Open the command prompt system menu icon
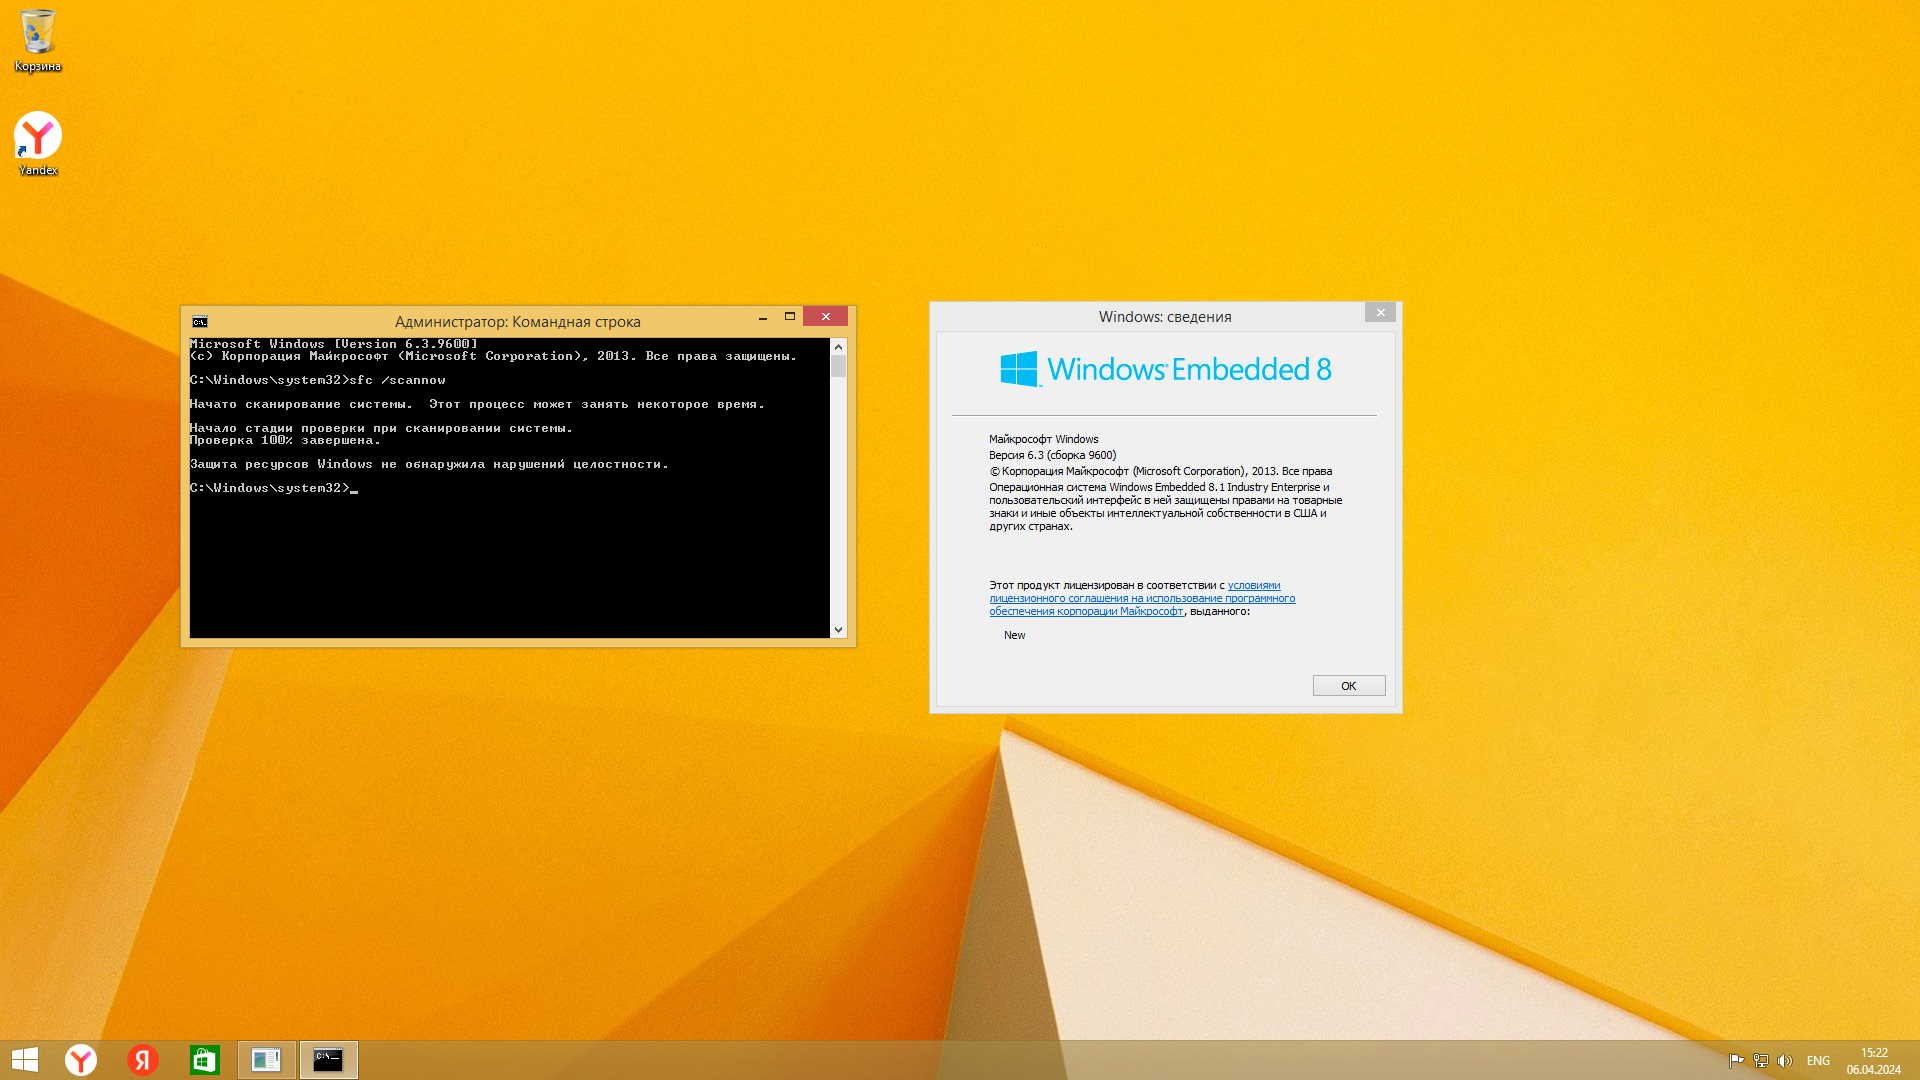 point(200,321)
